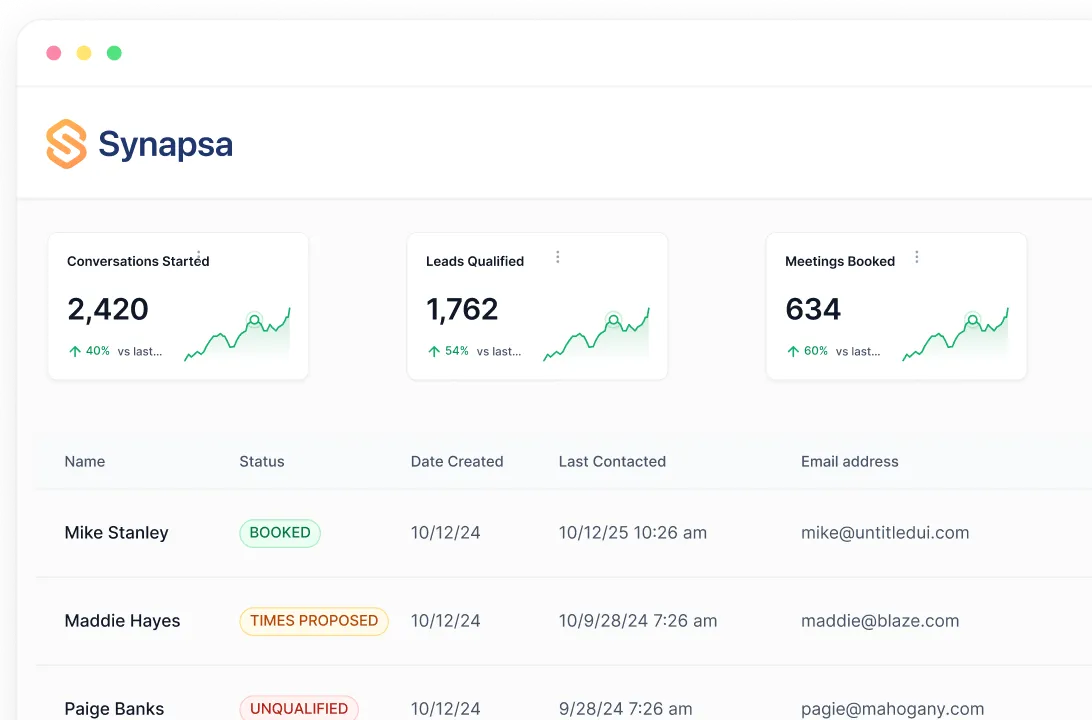The width and height of the screenshot is (1092, 720).
Task: Open the kebab menu on Leads Qualified card
Action: tap(556, 256)
